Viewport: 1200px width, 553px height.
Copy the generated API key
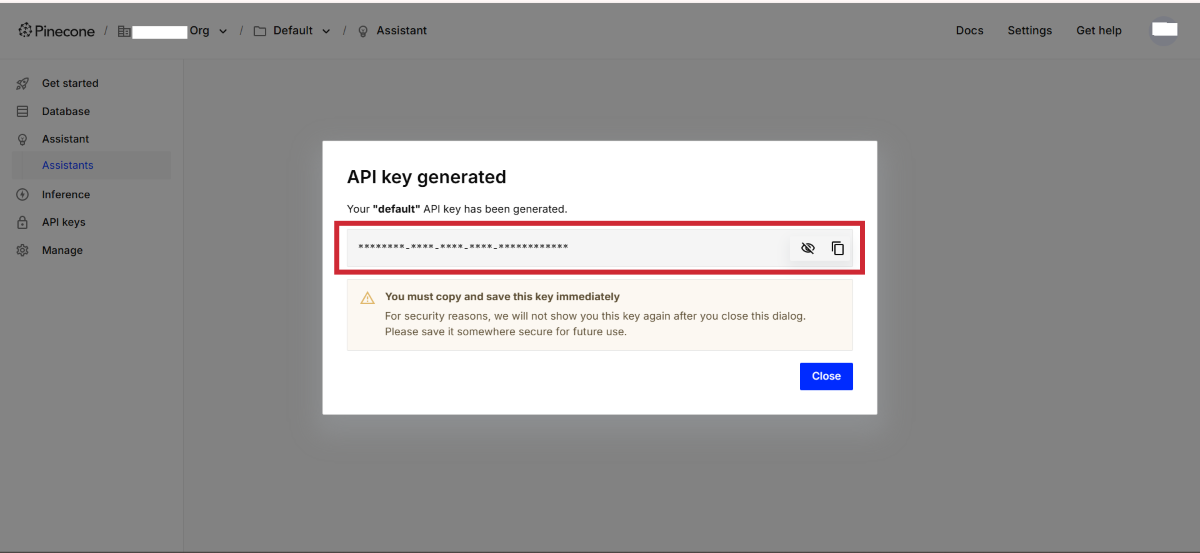(837, 248)
